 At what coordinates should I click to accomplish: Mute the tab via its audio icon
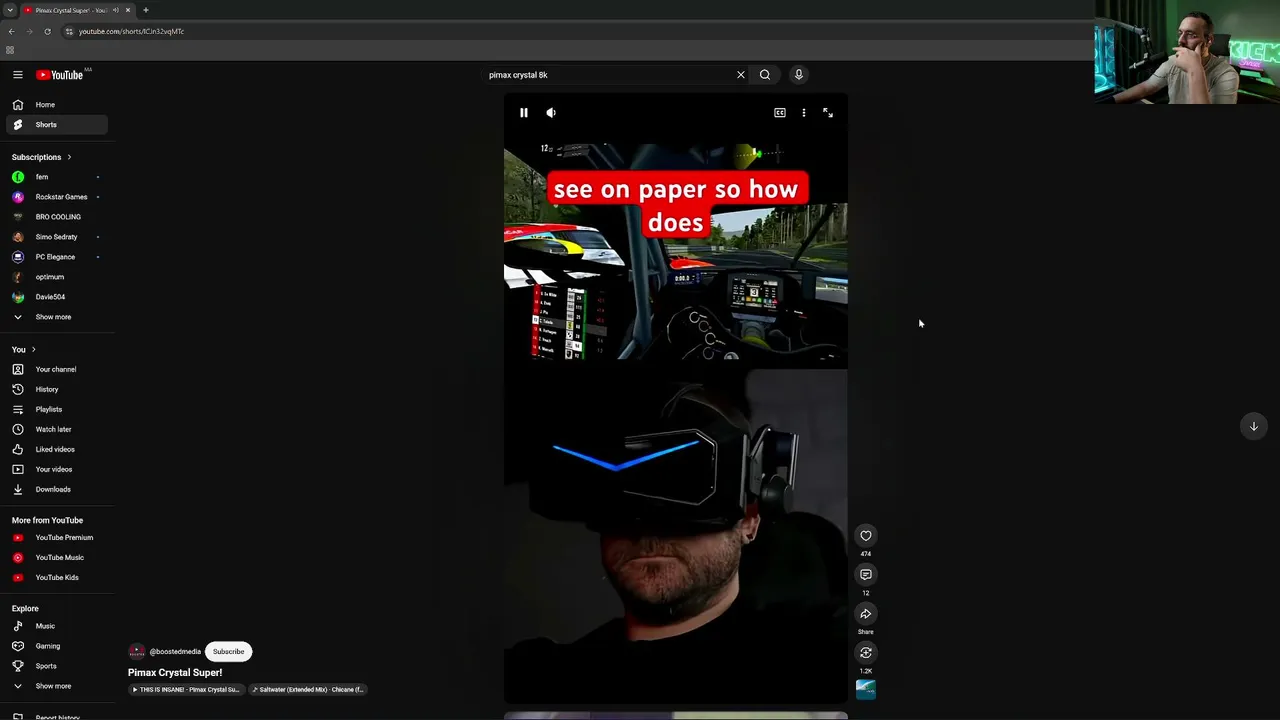tap(116, 10)
